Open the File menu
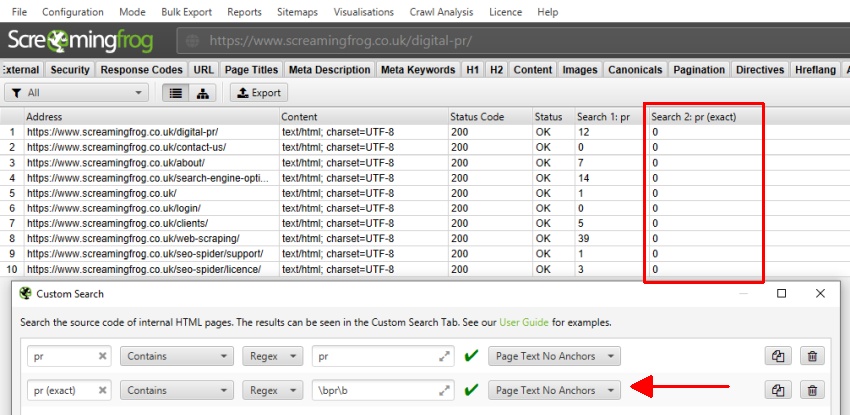The height and width of the screenshot is (415, 850). [x=19, y=12]
